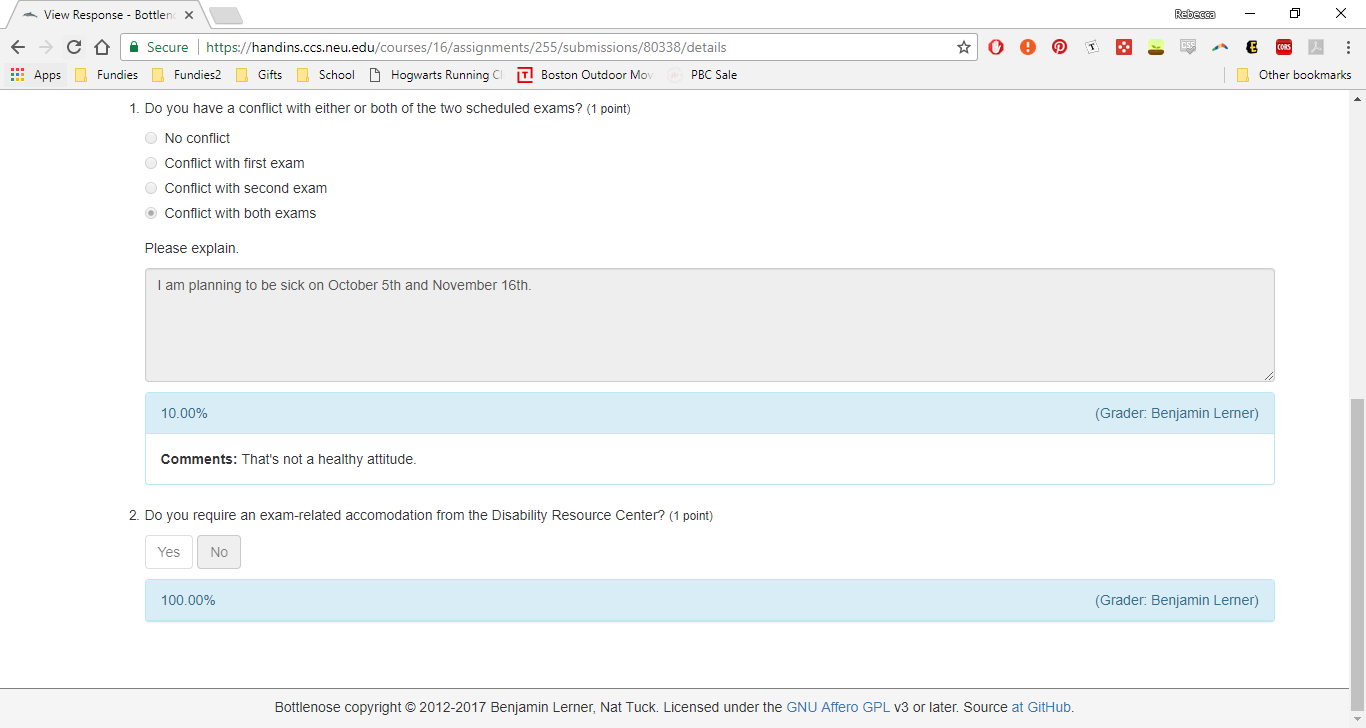This screenshot has height=728, width=1366.
Task: Go to the browser home page
Action: pyautogui.click(x=102, y=47)
